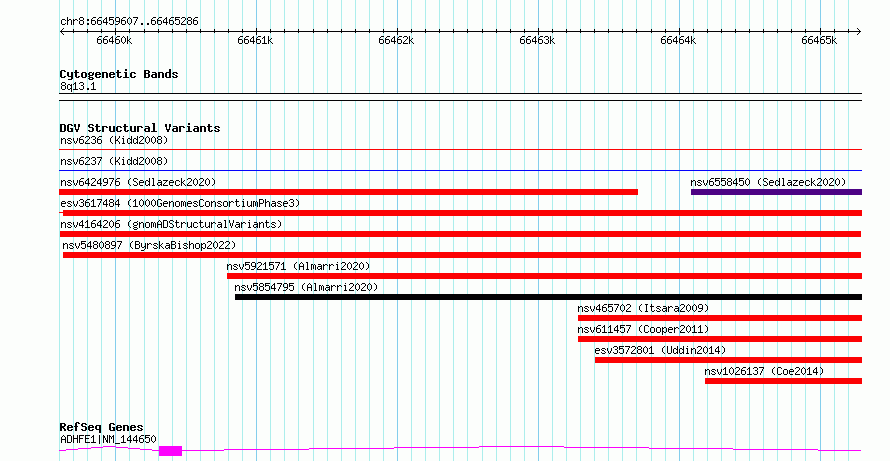Click the nsv611457 (Cooper2011) label
The height and width of the screenshot is (461, 890).
tap(643, 329)
